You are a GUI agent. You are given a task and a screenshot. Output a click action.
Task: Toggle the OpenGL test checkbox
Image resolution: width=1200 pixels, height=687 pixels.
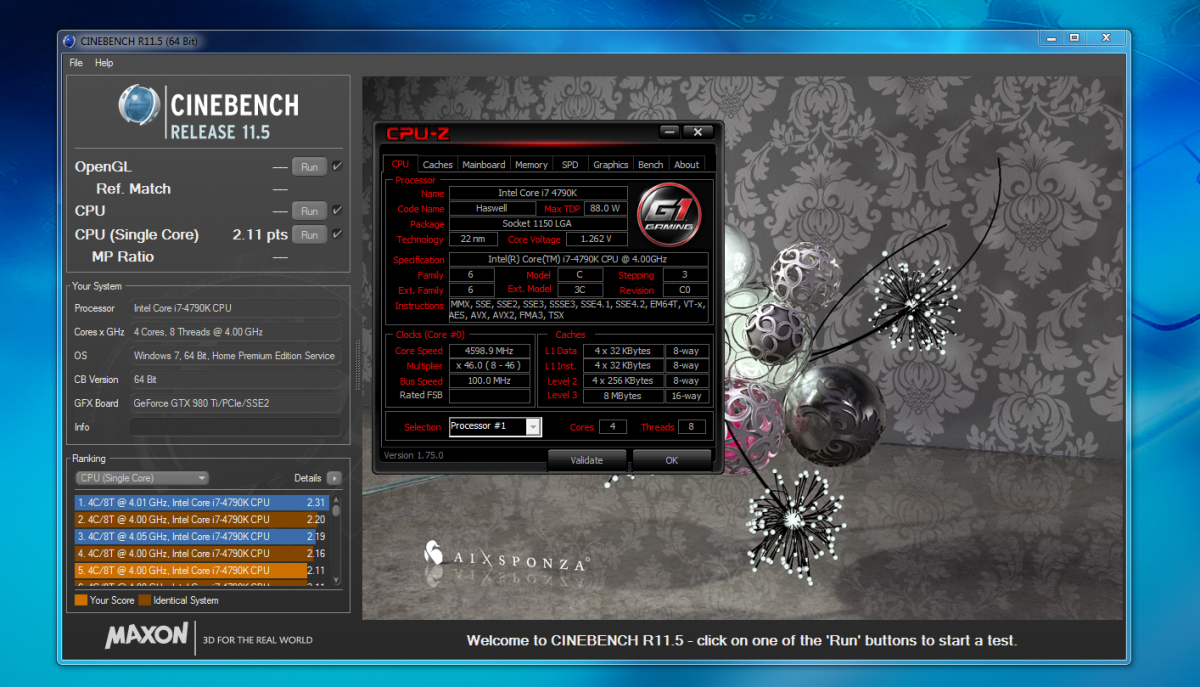(x=337, y=167)
